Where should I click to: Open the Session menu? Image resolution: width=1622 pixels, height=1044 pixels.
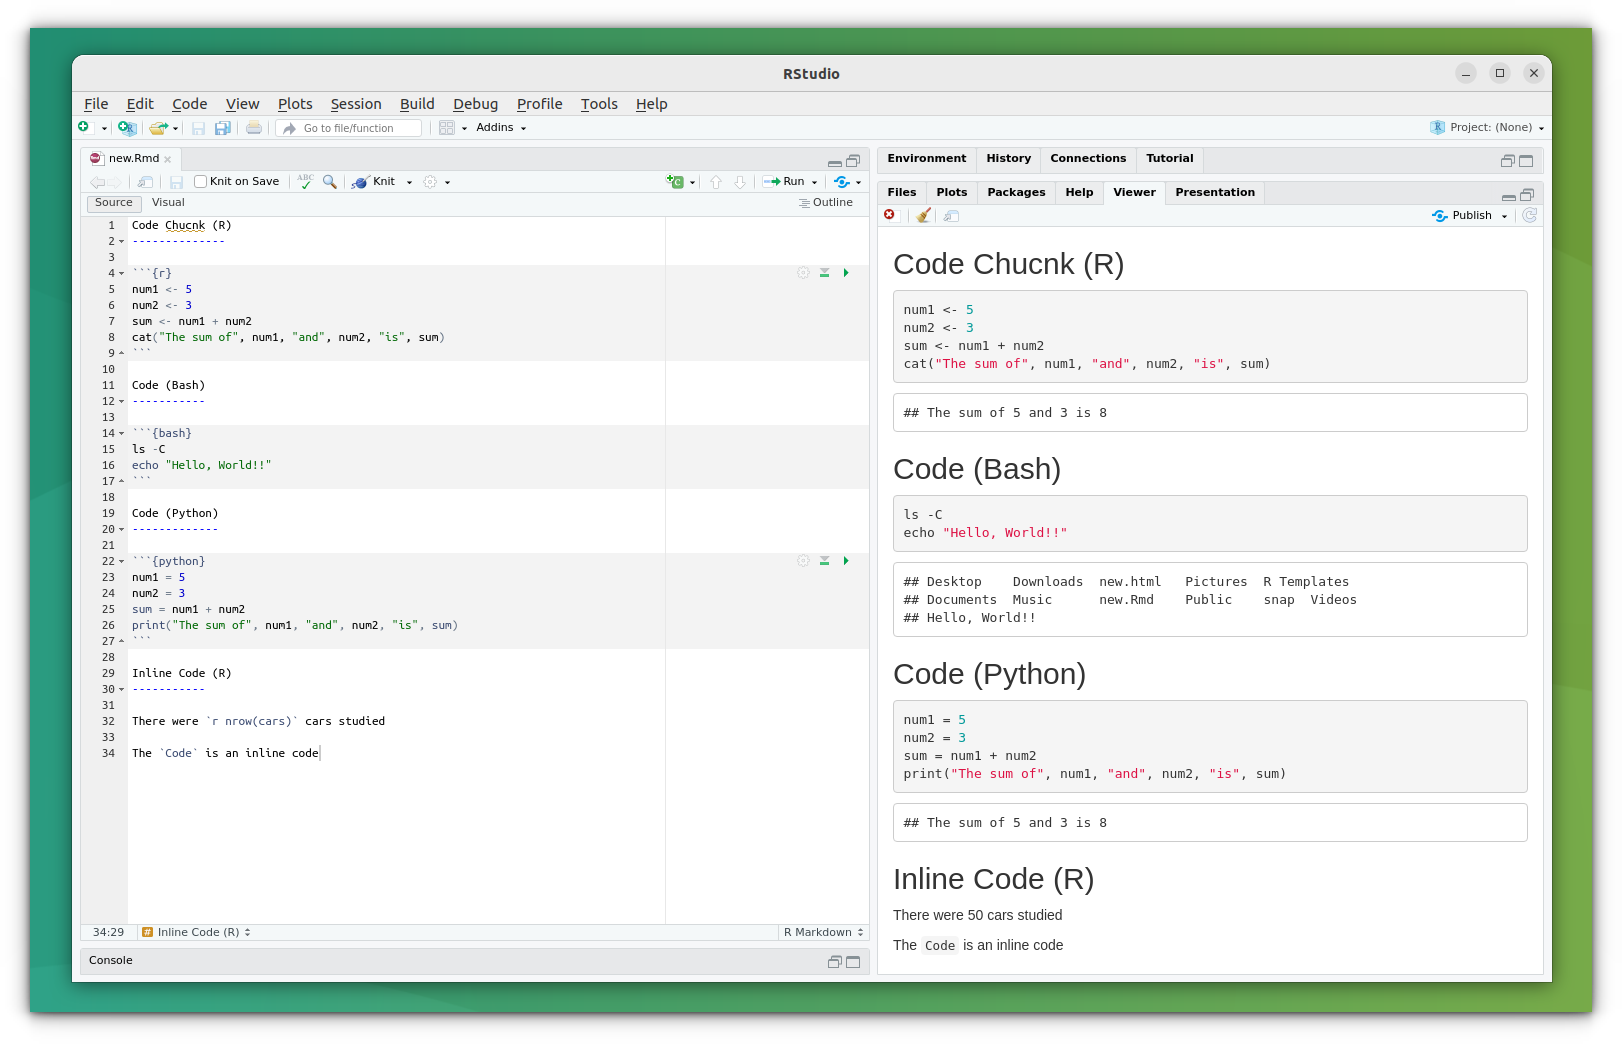point(355,104)
